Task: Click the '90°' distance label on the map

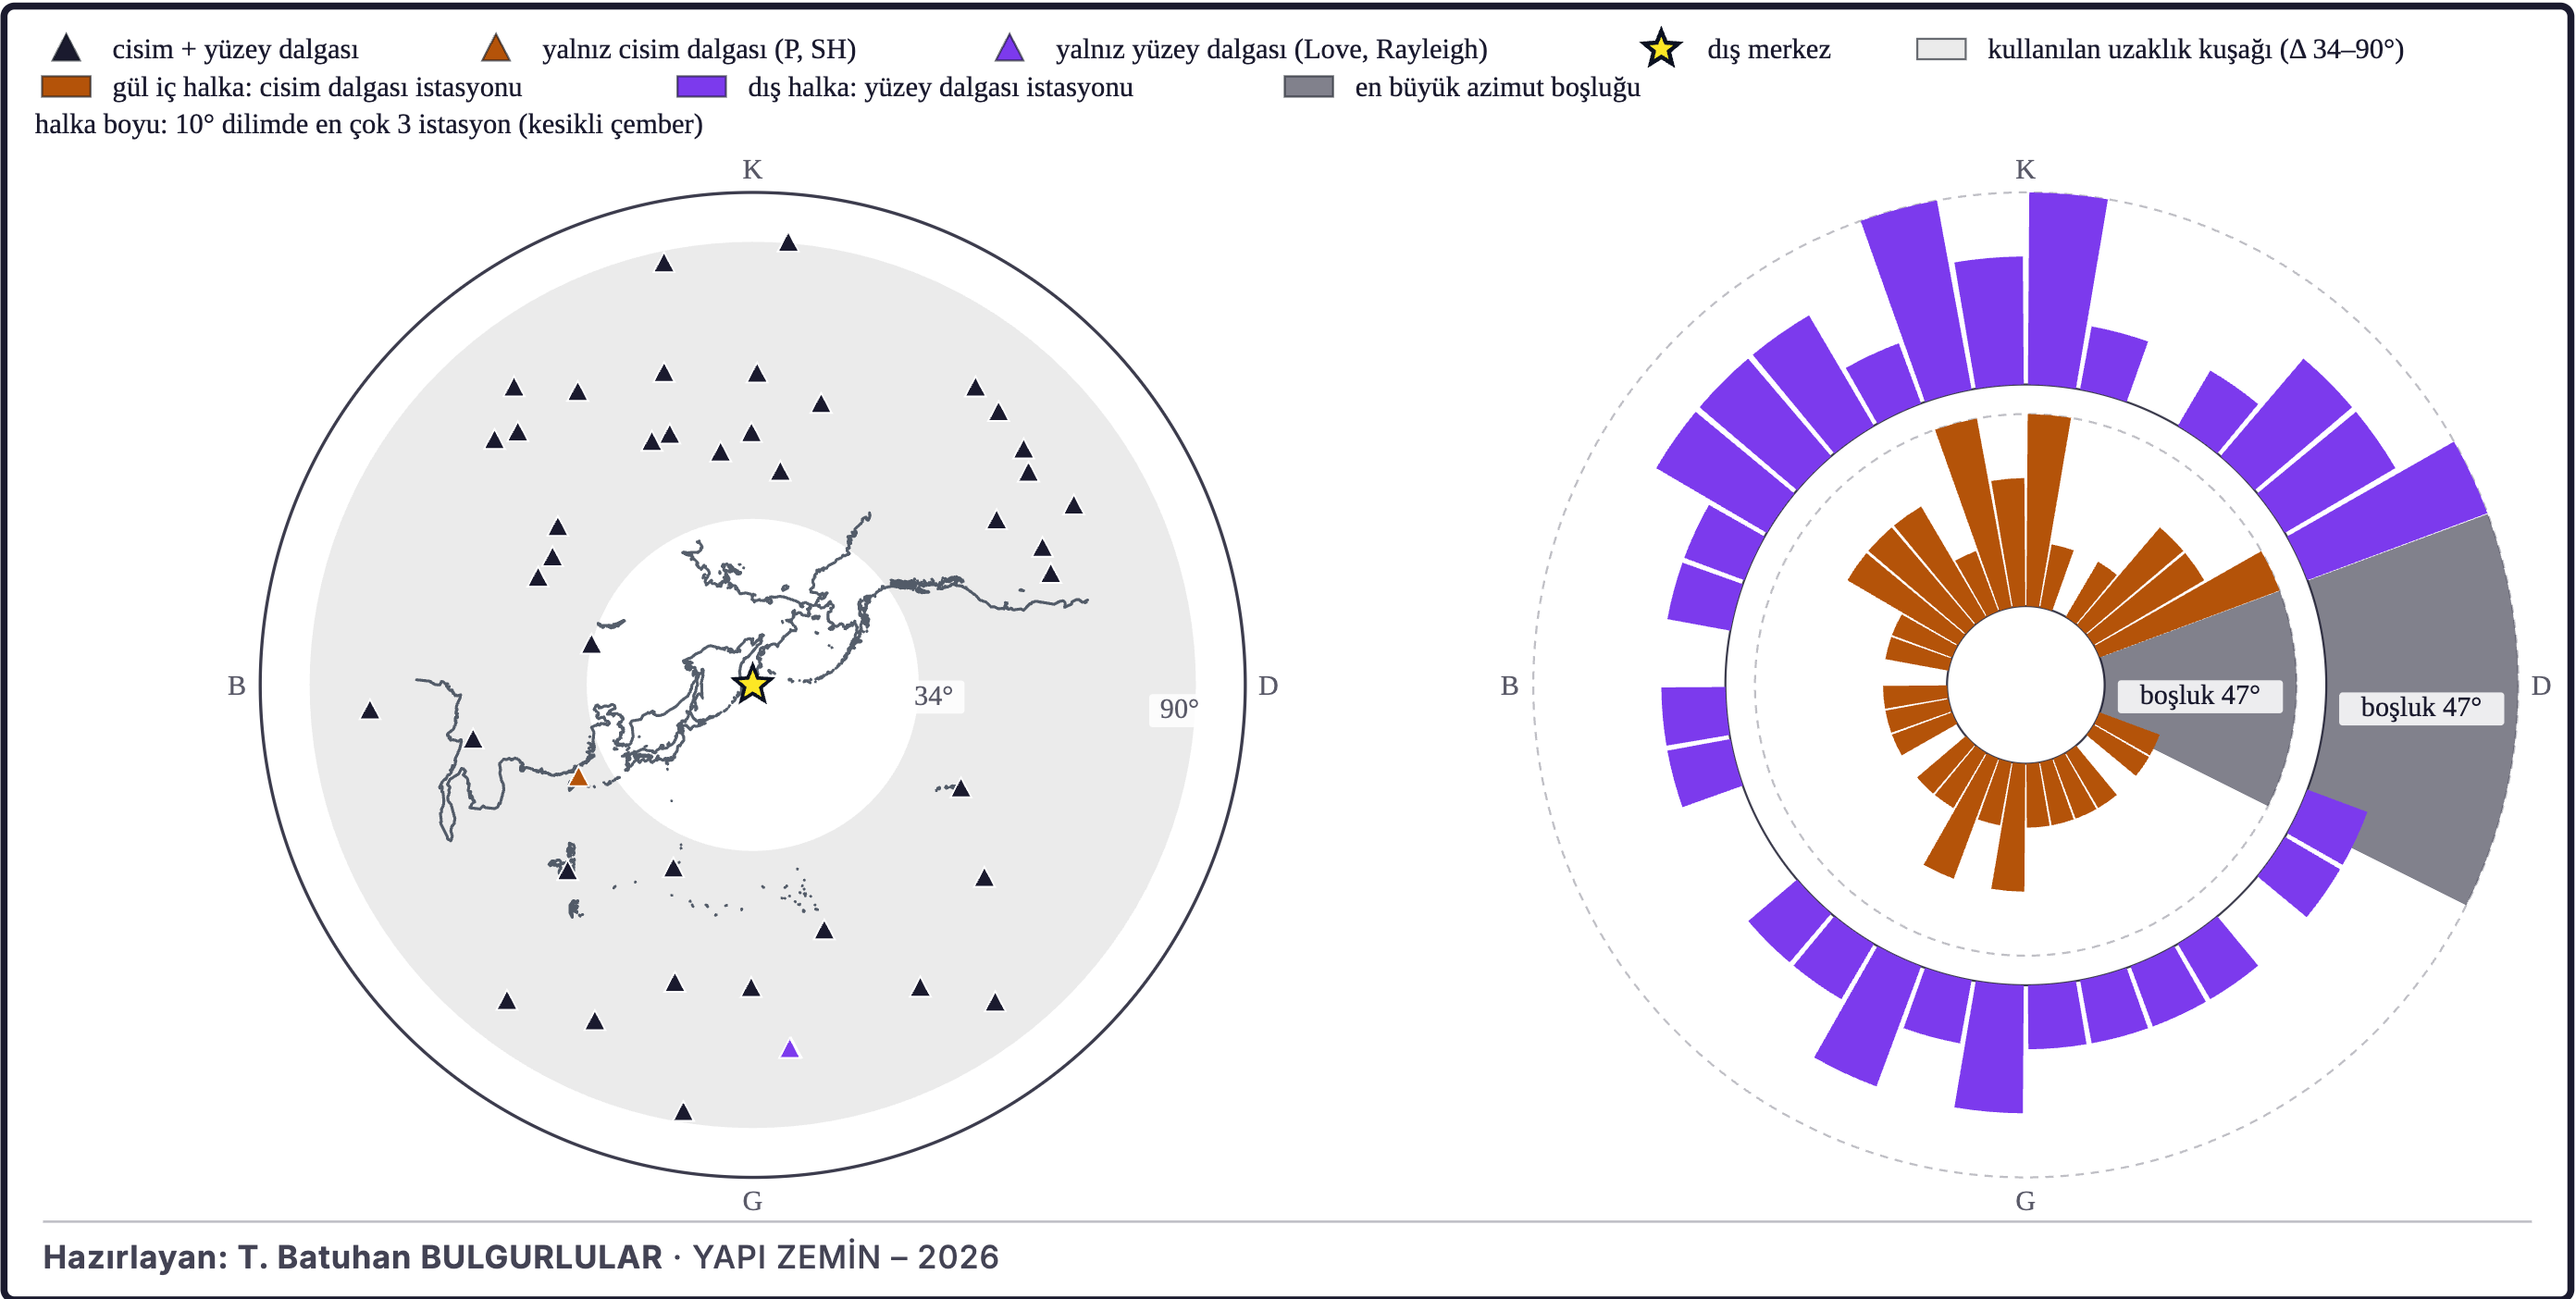Action: click(x=1178, y=709)
